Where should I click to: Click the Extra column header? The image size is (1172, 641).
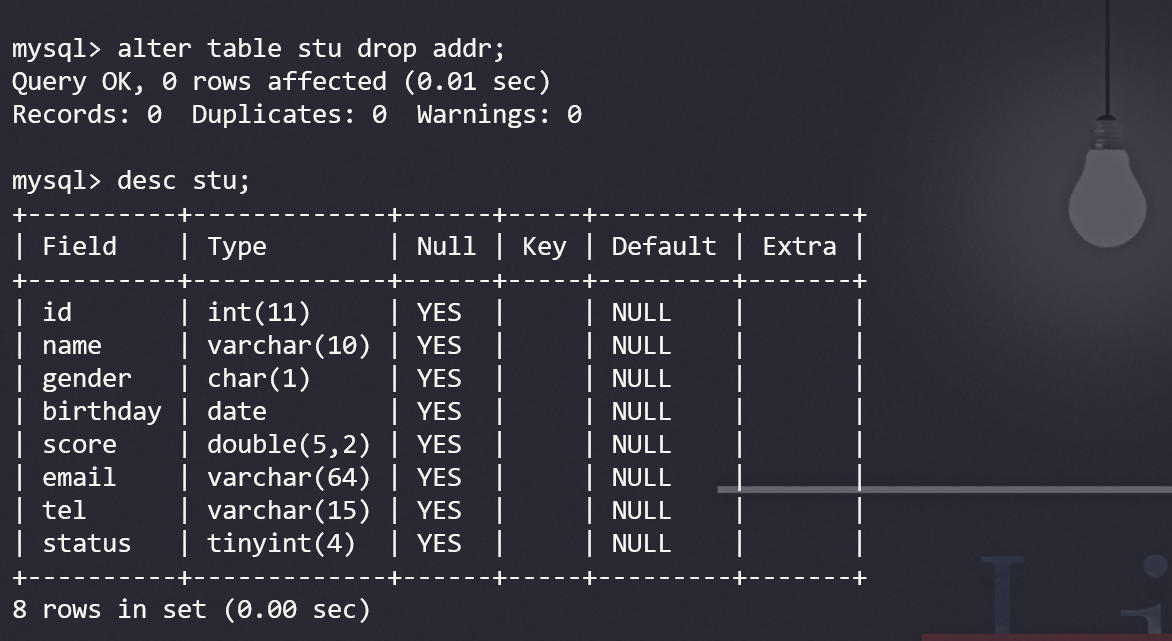click(799, 246)
